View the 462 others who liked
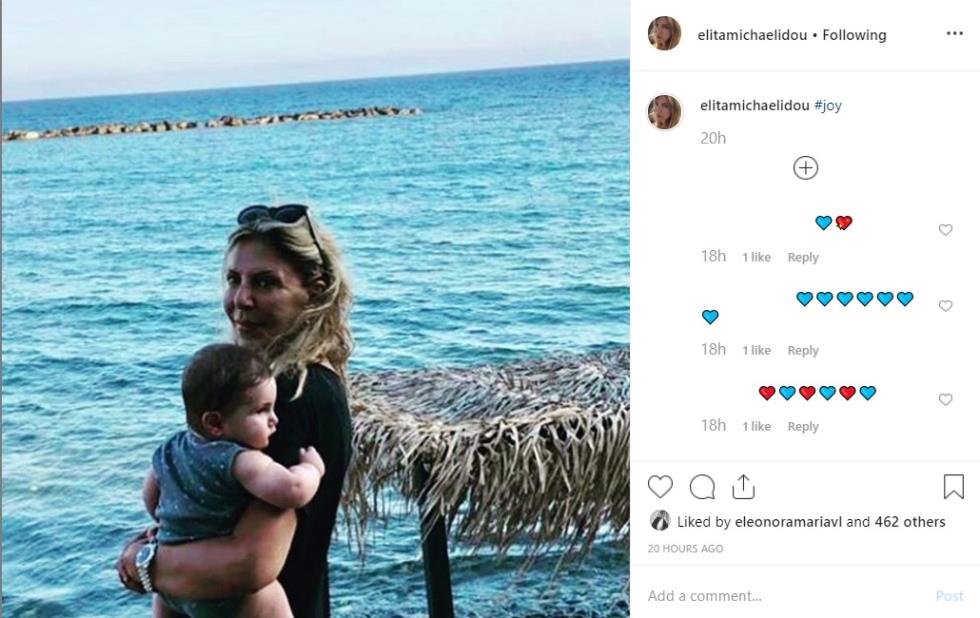 click(x=910, y=521)
